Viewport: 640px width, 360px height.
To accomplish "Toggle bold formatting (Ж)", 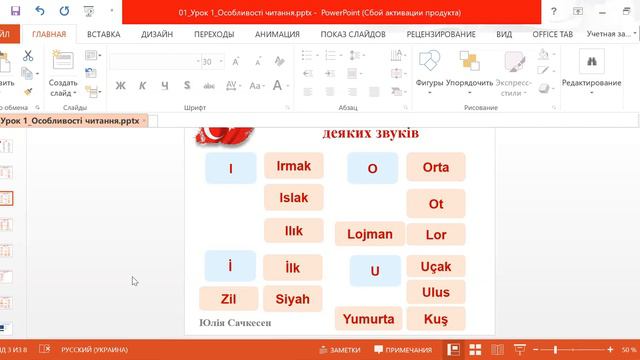I will 120,86.
